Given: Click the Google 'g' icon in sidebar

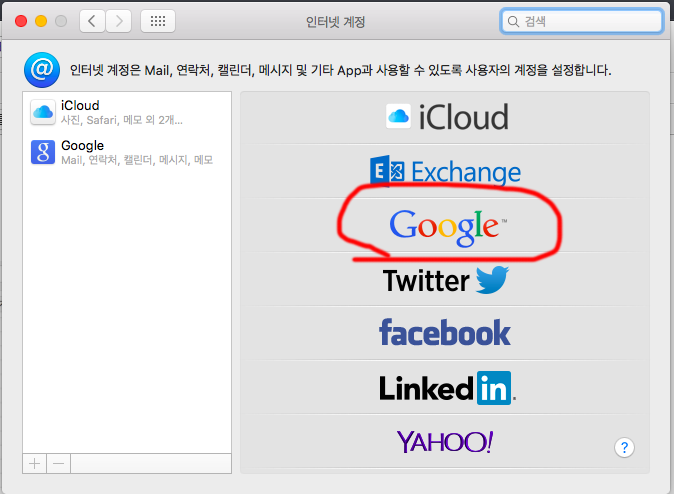Looking at the screenshot, I should pyautogui.click(x=43, y=152).
